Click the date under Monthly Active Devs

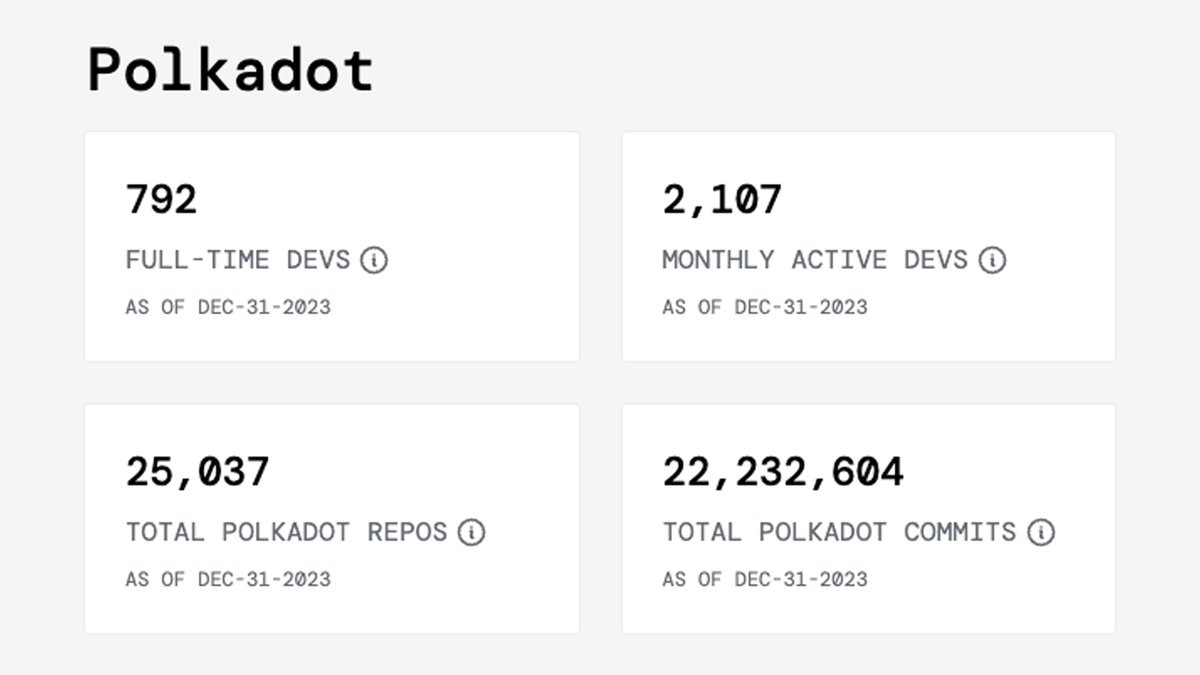[765, 307]
